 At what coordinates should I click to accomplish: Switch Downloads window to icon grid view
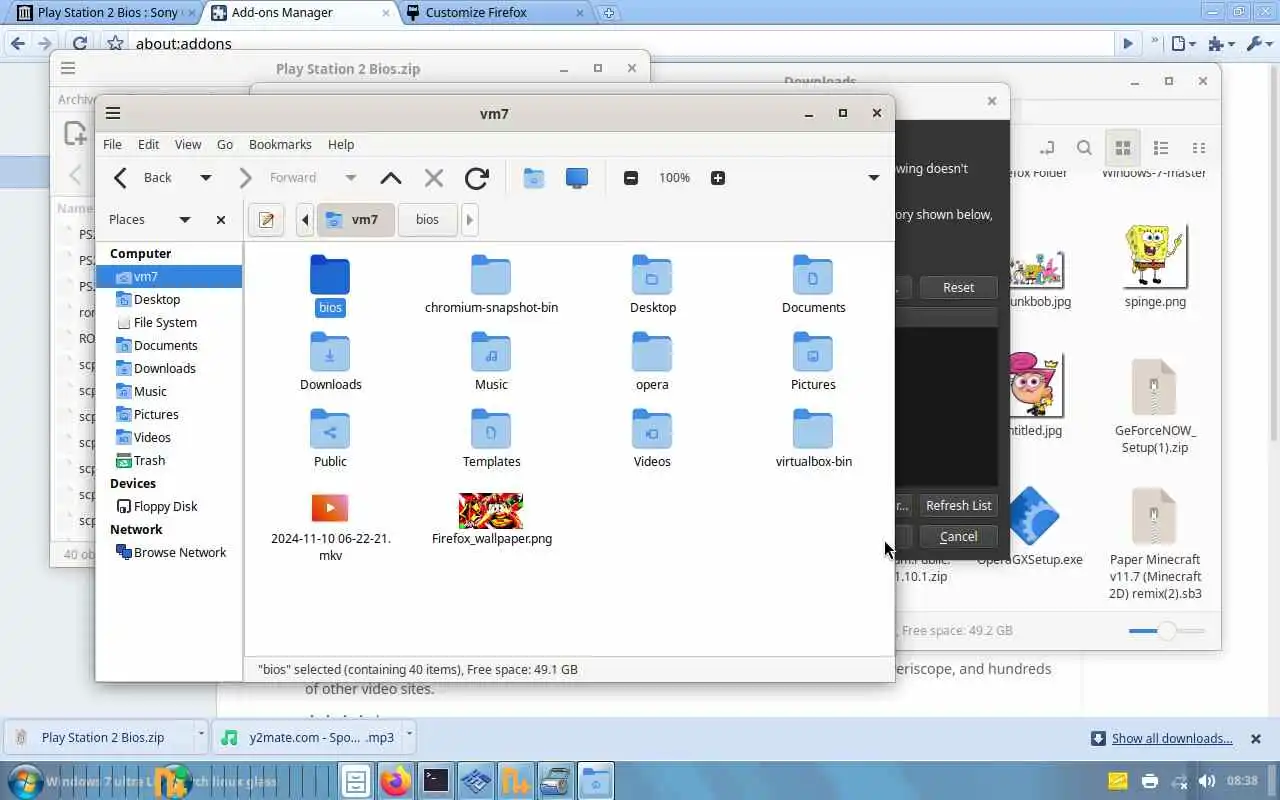click(x=1123, y=148)
